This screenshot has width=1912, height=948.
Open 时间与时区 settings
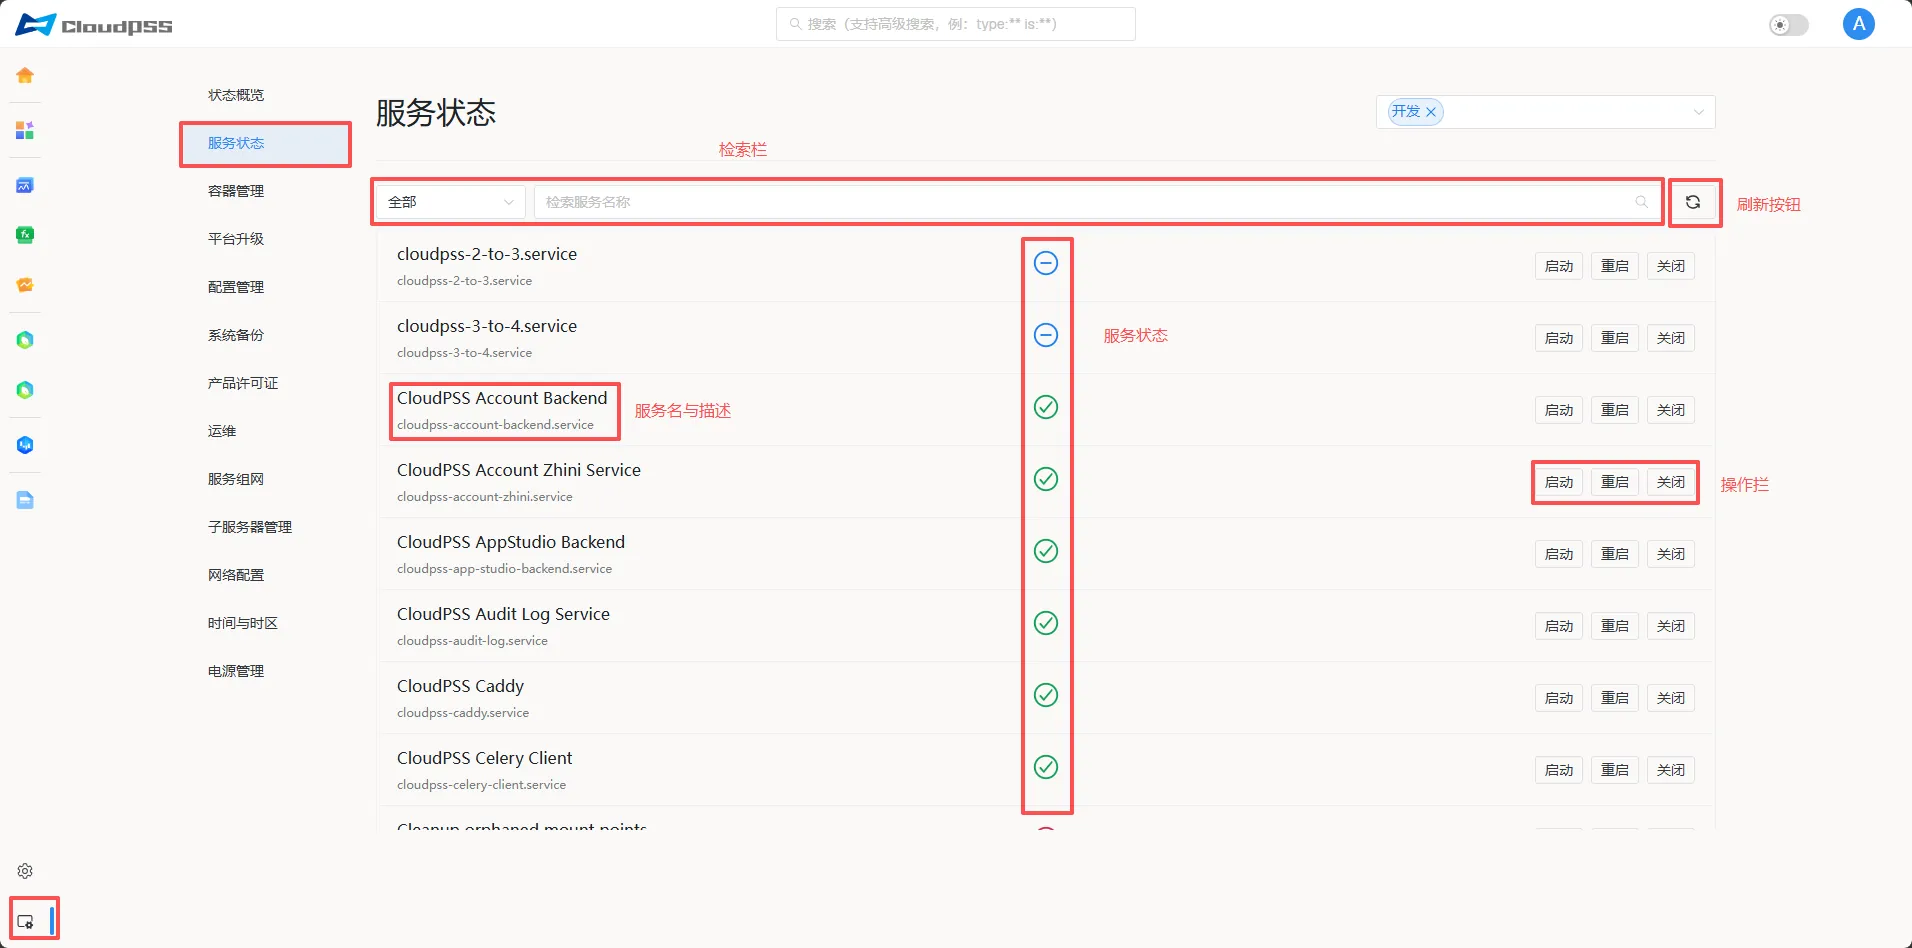[x=243, y=623]
